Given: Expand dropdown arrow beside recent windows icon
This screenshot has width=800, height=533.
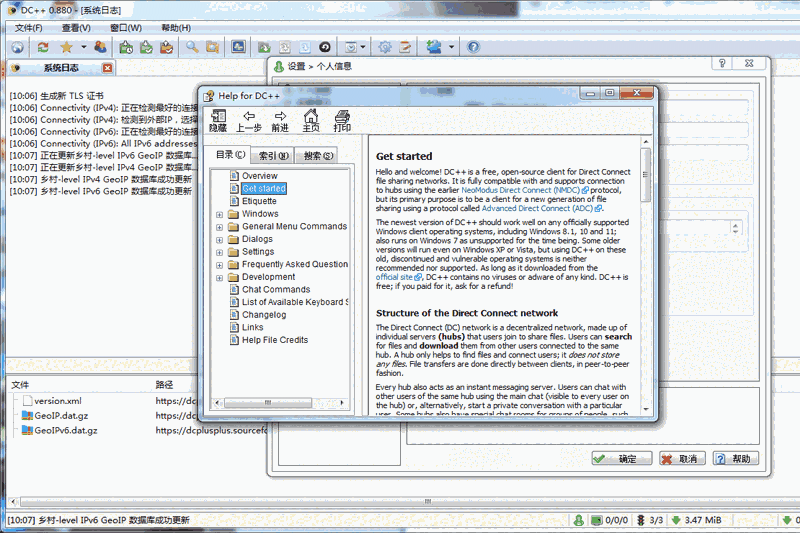Looking at the screenshot, I should pos(363,47).
